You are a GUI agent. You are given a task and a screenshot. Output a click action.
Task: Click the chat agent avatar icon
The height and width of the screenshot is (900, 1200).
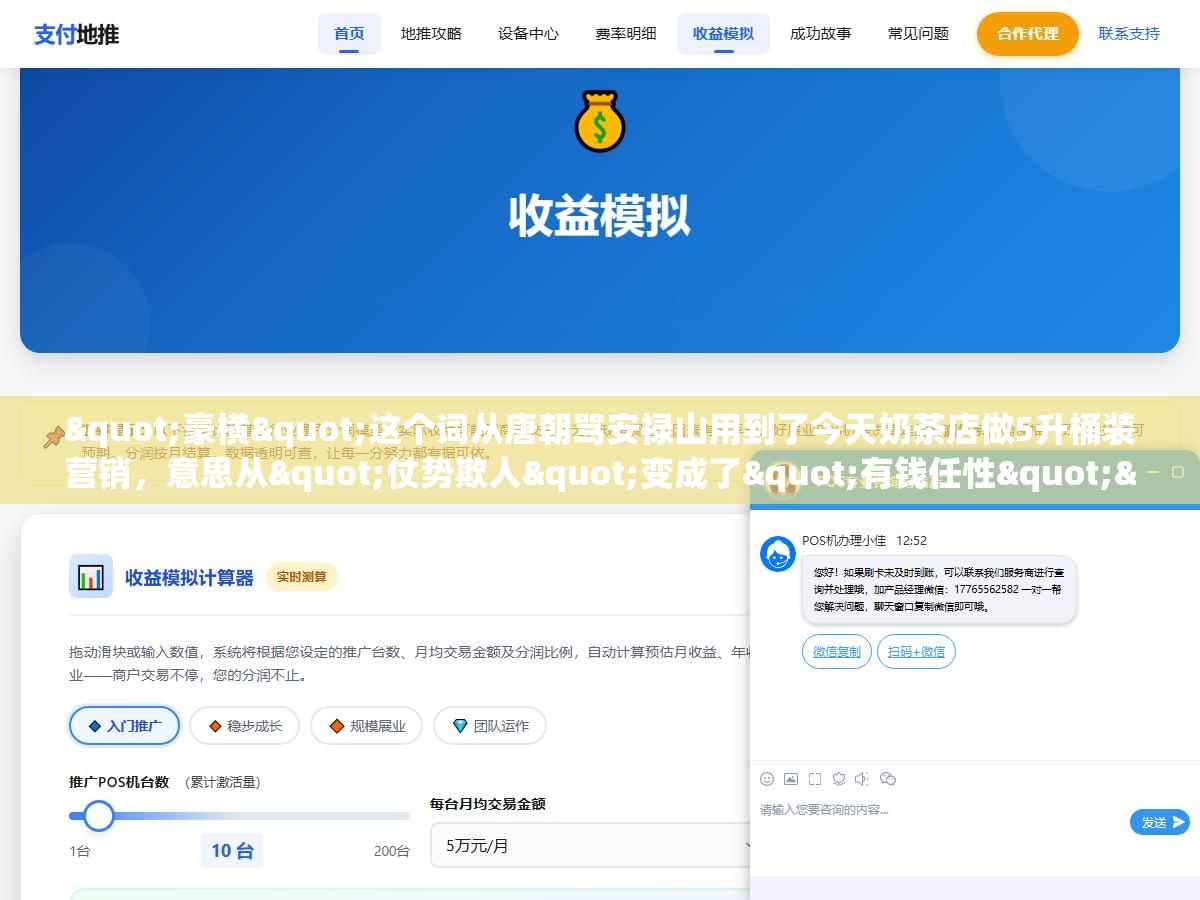[x=778, y=553]
